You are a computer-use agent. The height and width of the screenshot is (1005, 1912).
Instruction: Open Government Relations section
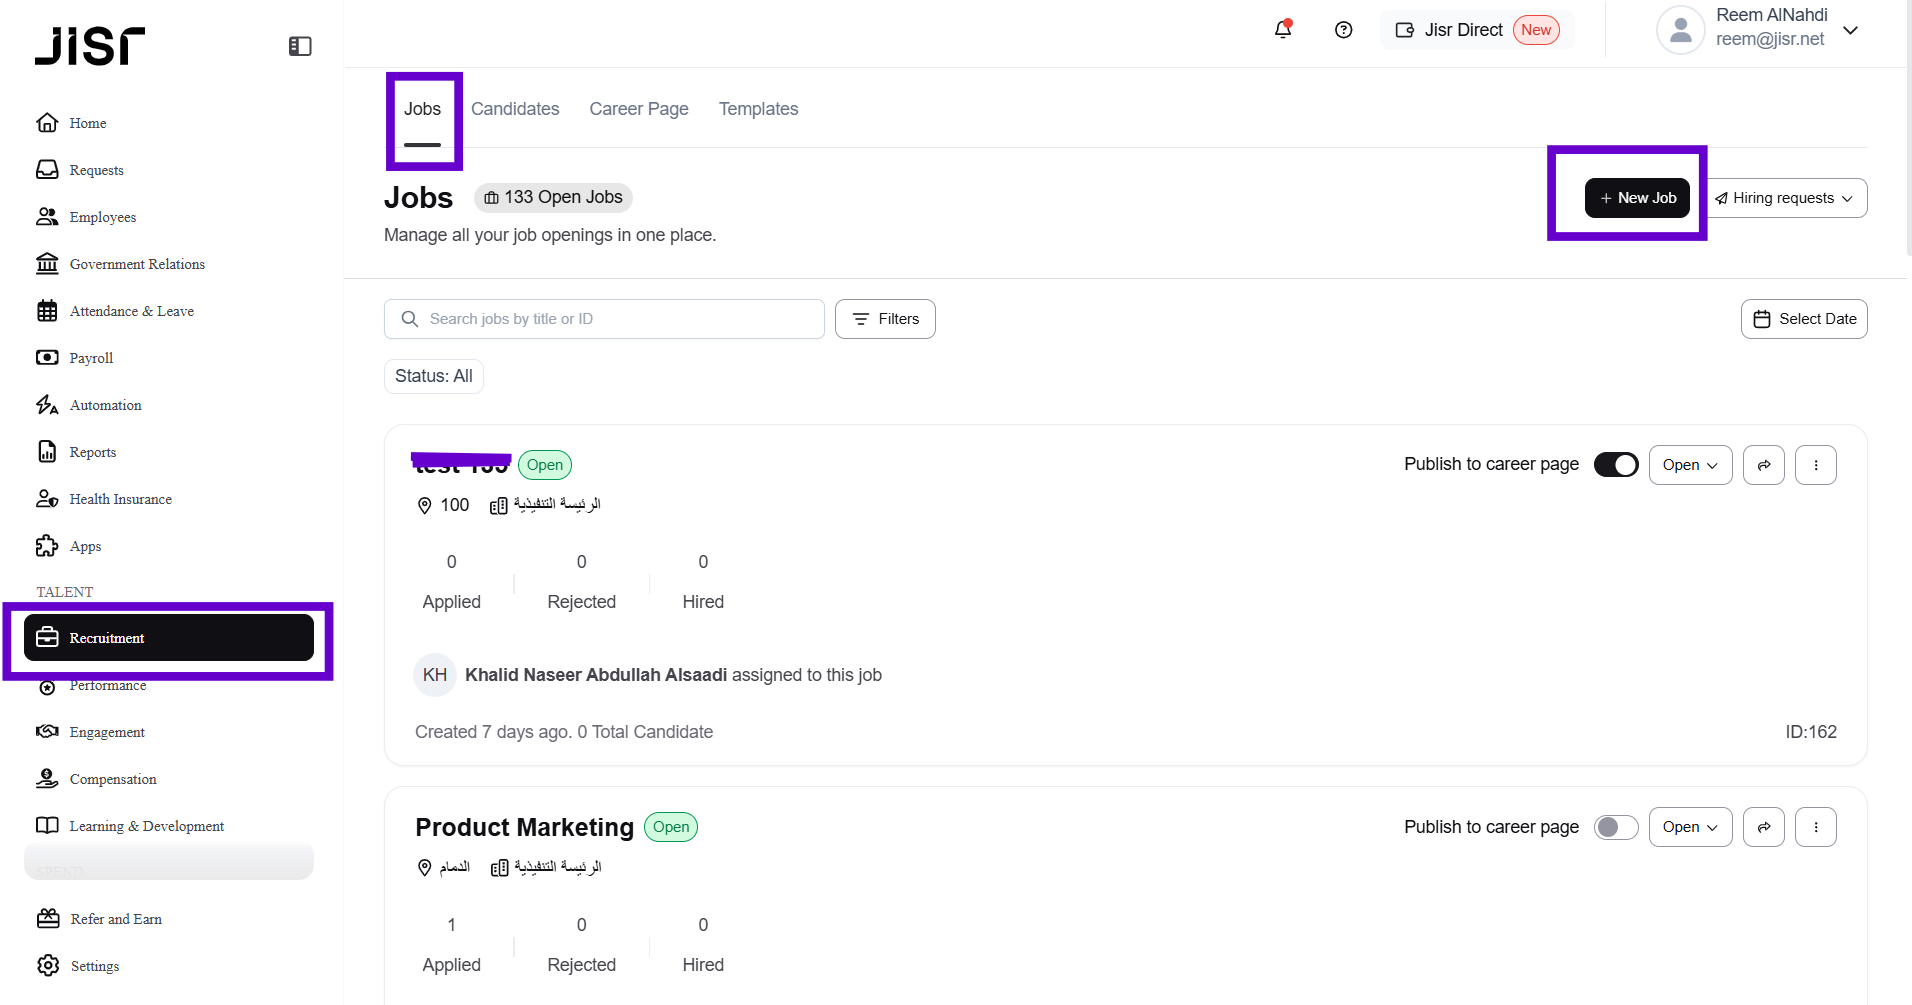click(x=137, y=264)
